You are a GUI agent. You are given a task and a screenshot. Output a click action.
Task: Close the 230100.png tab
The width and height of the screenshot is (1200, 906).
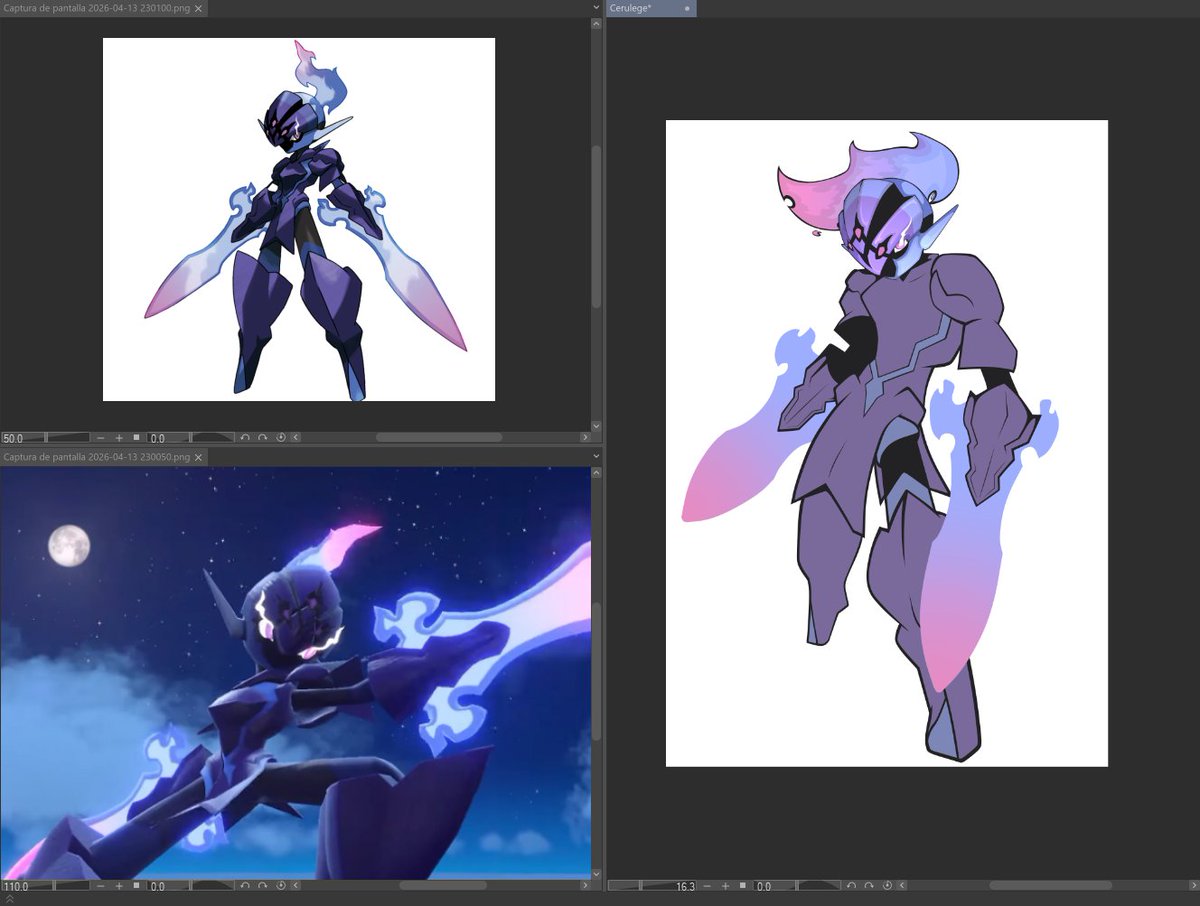pos(199,8)
